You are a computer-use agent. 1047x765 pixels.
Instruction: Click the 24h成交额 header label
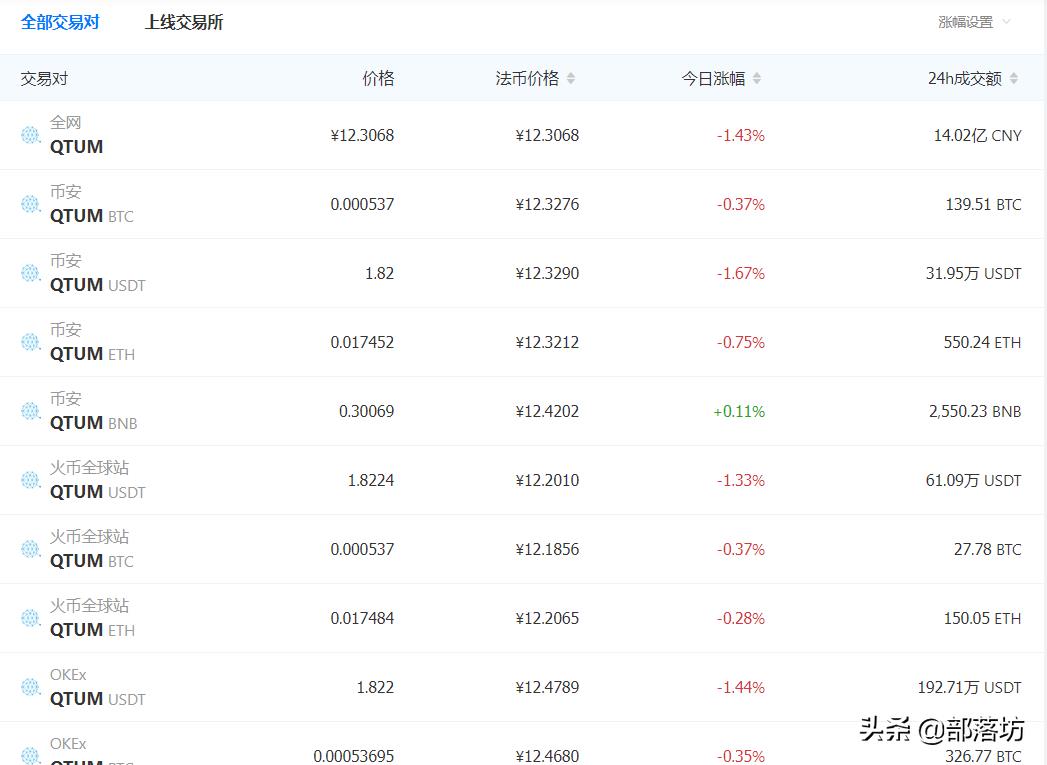point(965,79)
